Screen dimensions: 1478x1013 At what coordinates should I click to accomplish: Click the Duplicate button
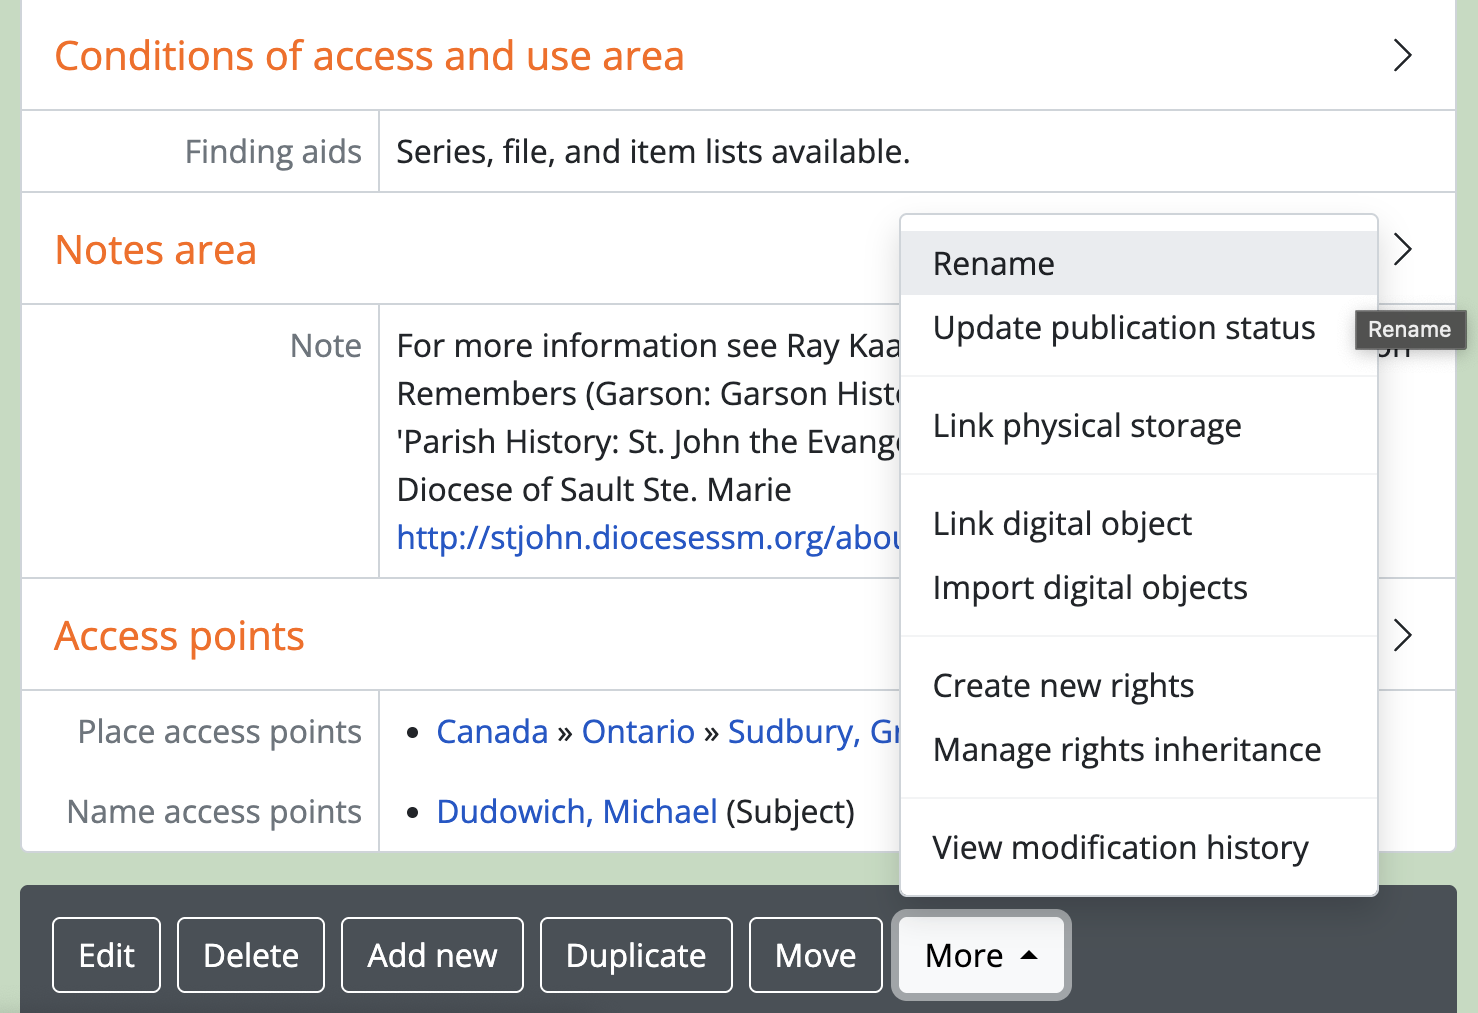(x=636, y=955)
